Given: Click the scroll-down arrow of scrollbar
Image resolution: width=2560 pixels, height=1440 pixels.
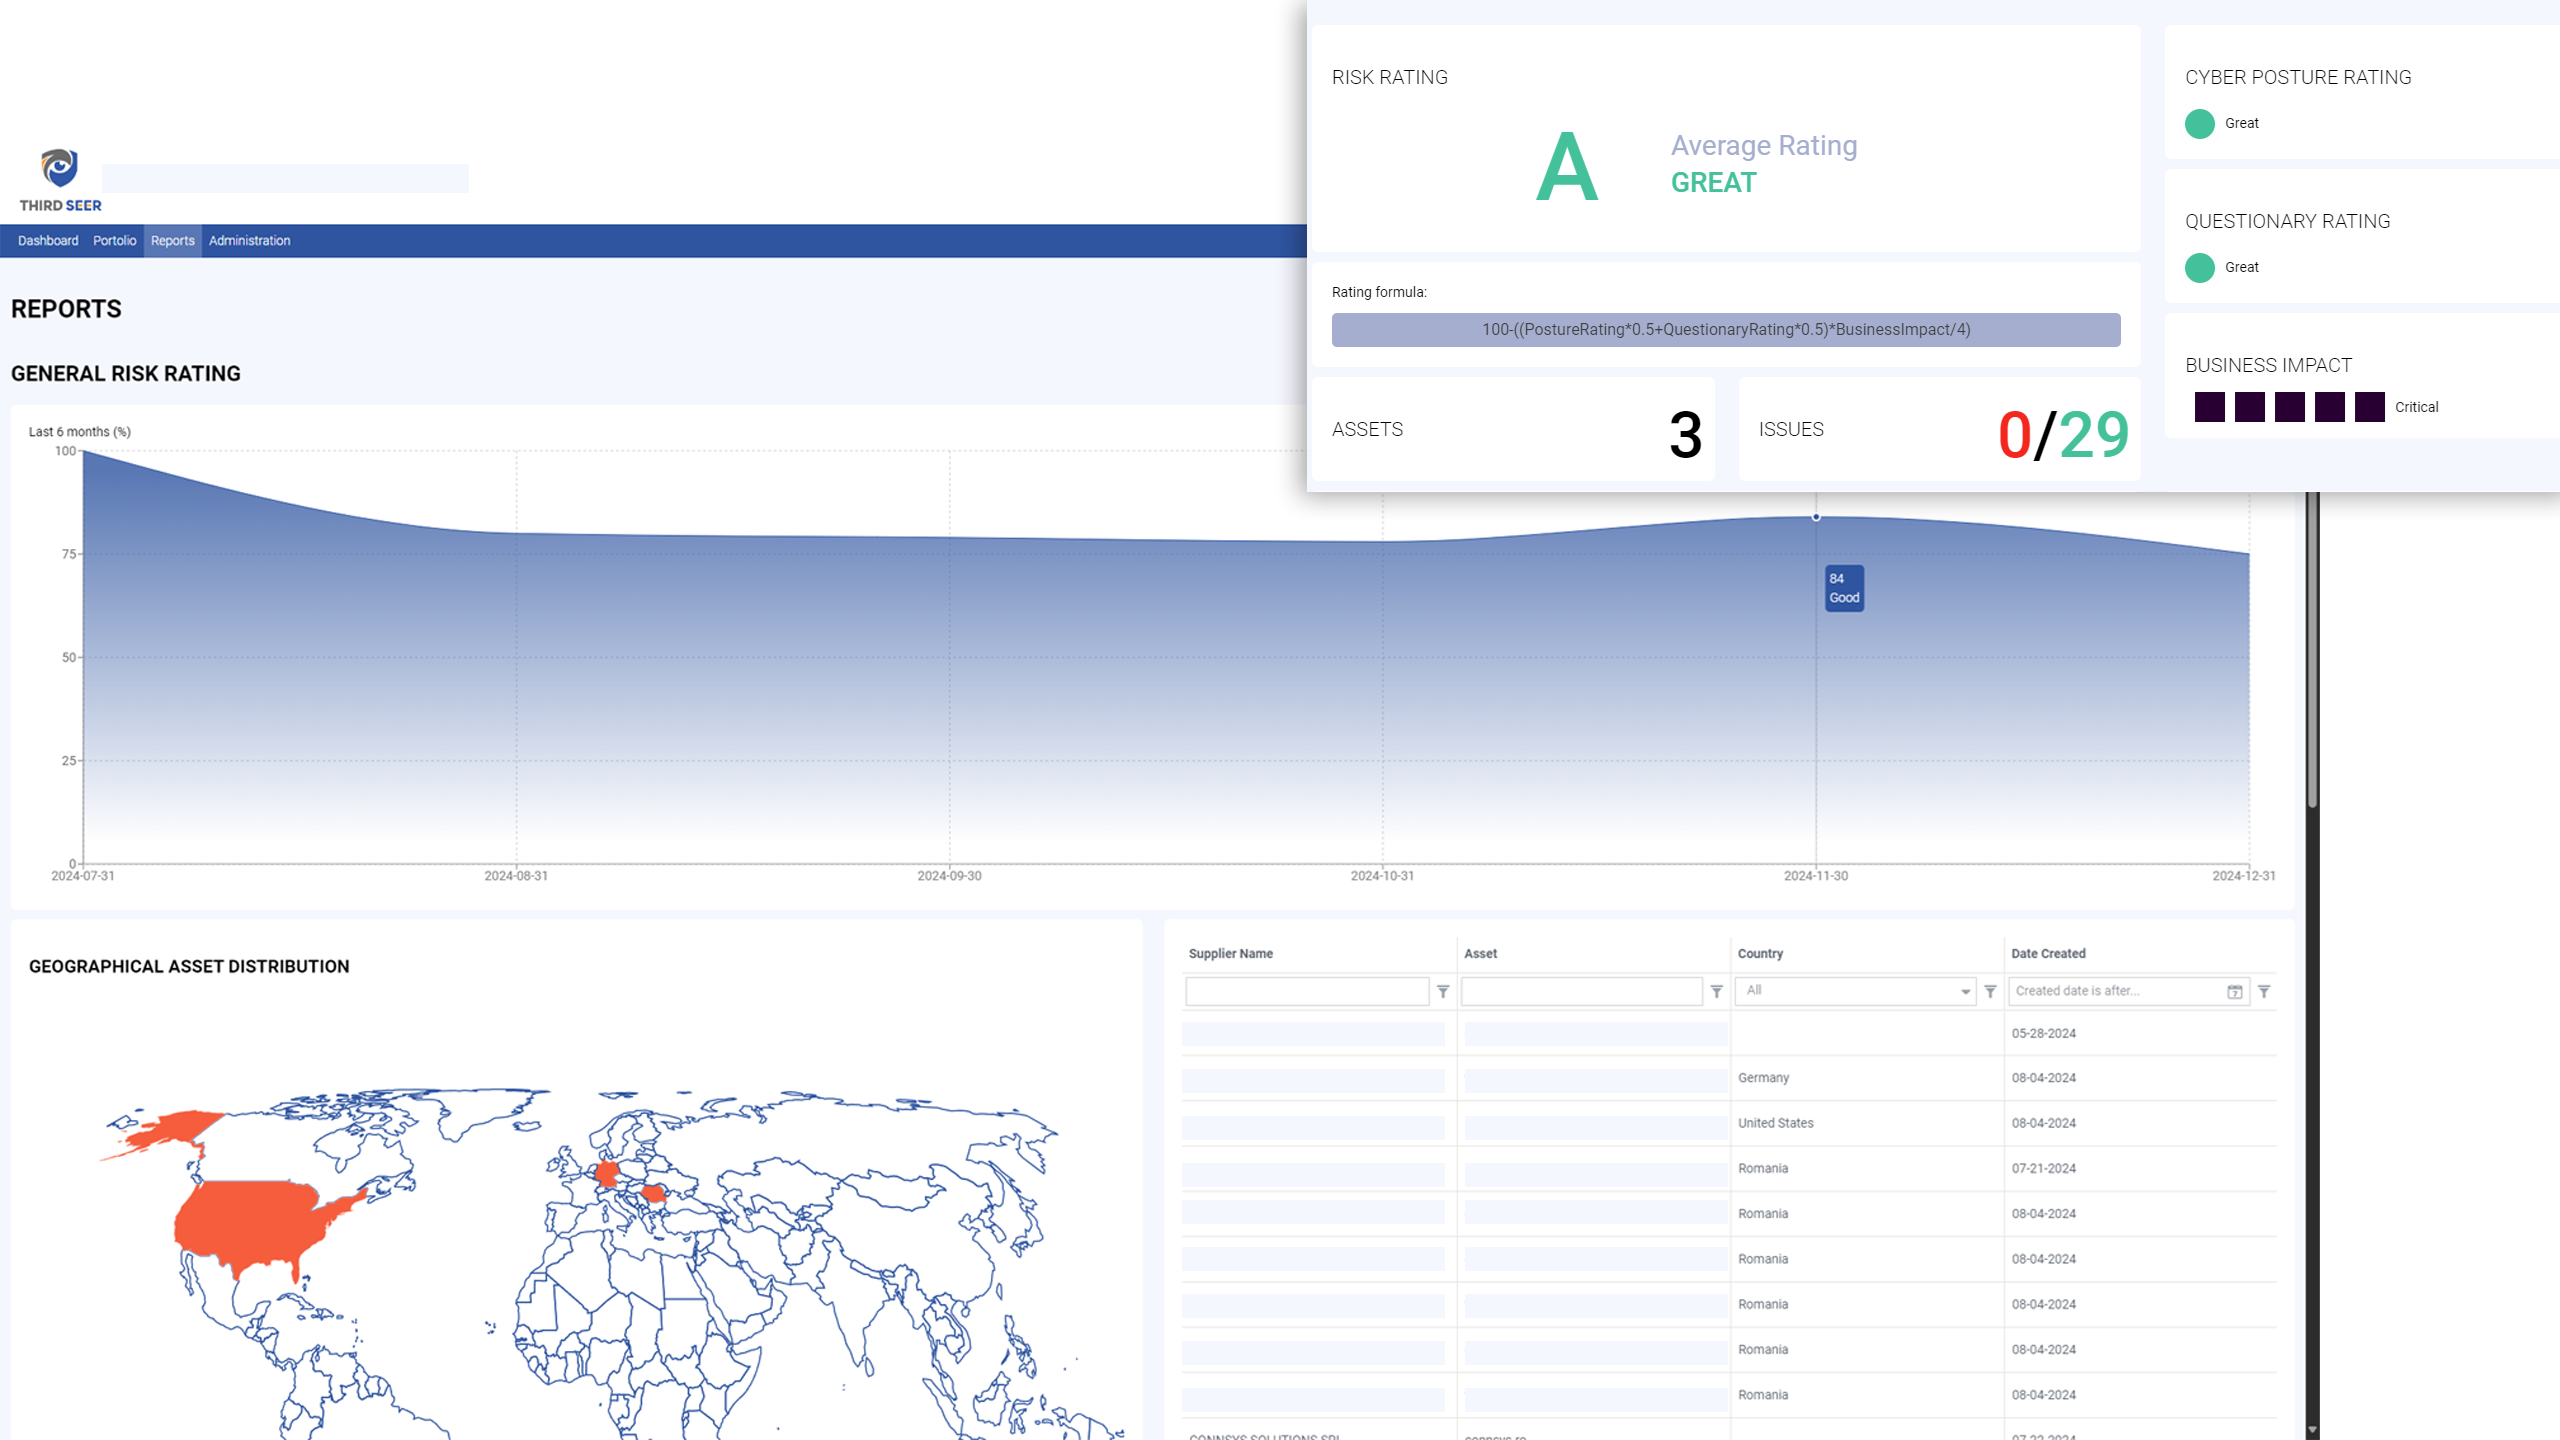Looking at the screenshot, I should (2313, 1431).
